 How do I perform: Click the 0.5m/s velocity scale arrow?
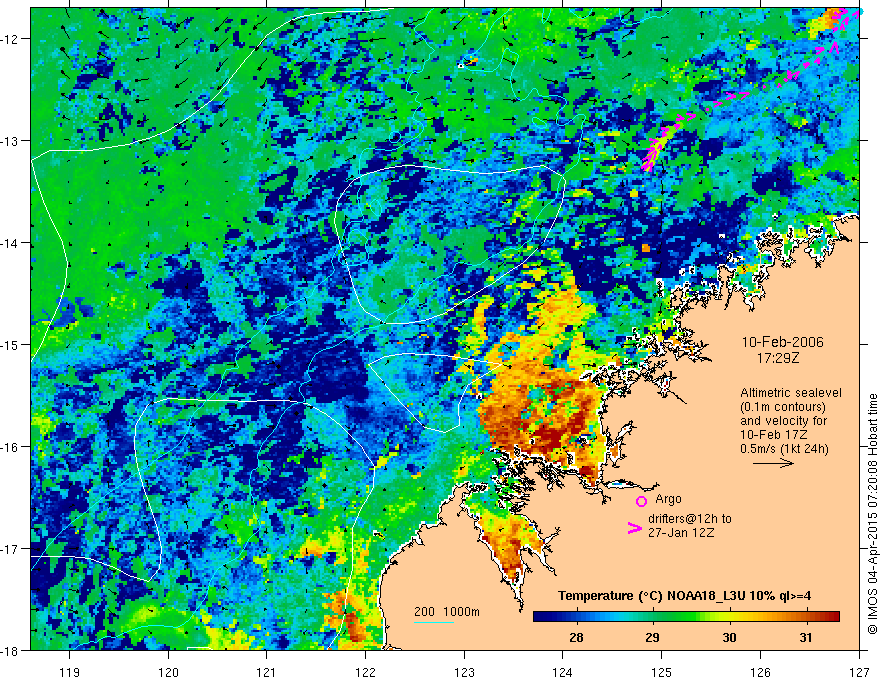(x=773, y=463)
